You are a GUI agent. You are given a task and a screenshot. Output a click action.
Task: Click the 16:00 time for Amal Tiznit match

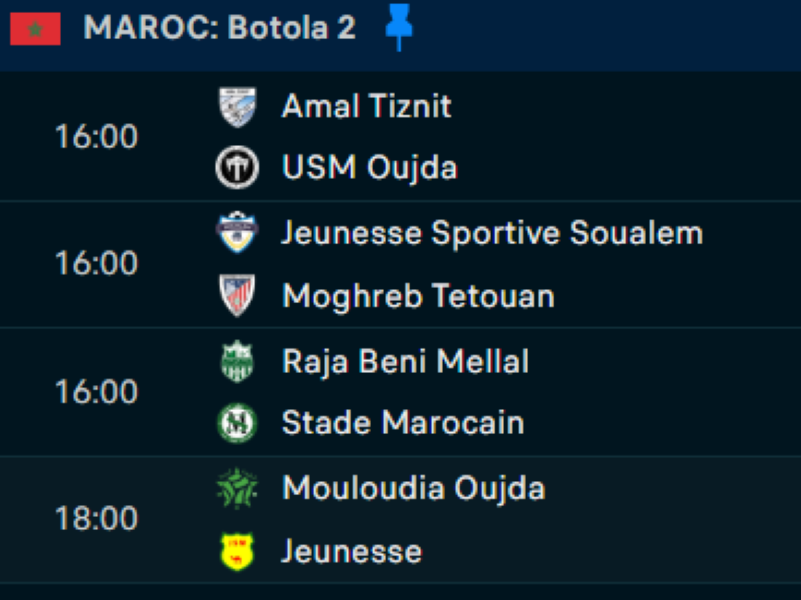[96, 137]
